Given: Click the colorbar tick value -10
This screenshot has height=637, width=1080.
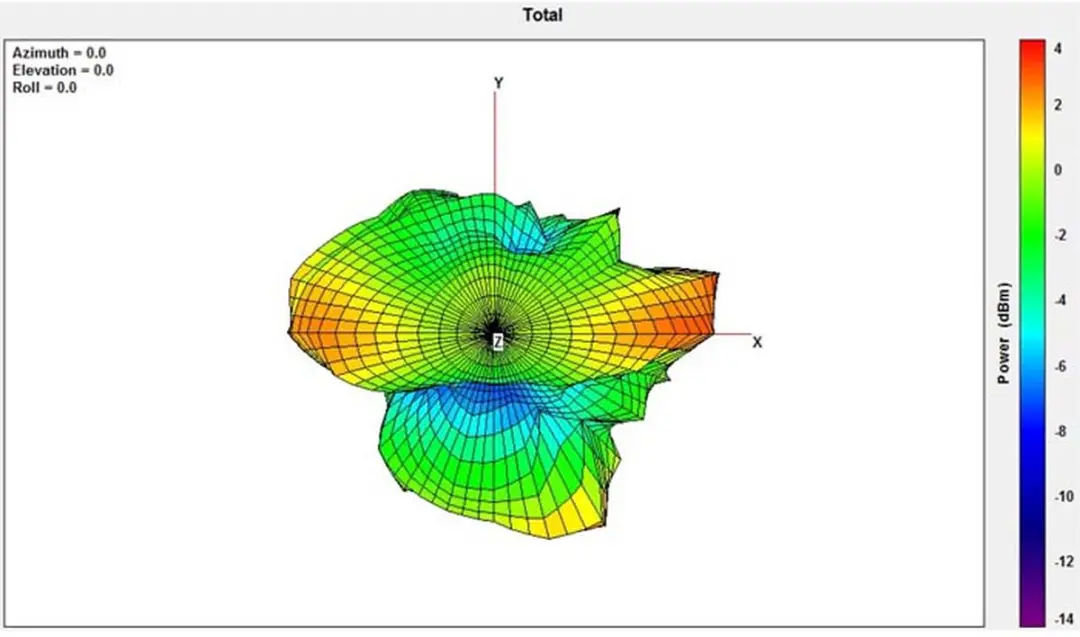Looking at the screenshot, I should pos(1064,497).
